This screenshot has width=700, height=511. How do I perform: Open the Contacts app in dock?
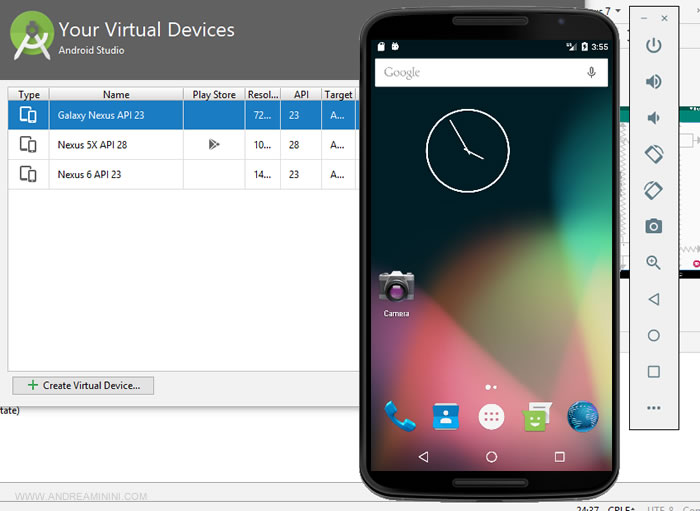(446, 417)
